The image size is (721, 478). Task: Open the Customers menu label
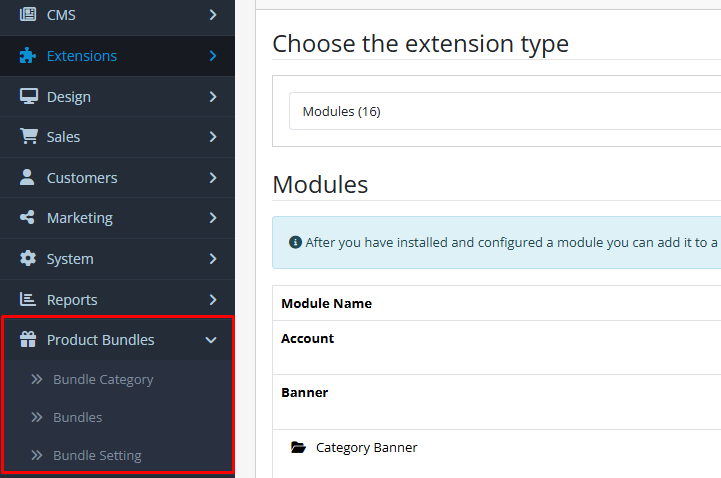[x=82, y=178]
